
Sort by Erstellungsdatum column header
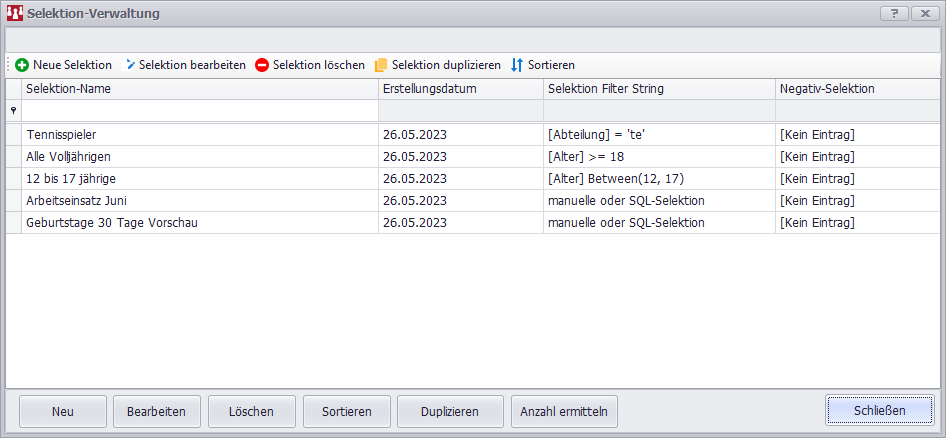[x=460, y=89]
